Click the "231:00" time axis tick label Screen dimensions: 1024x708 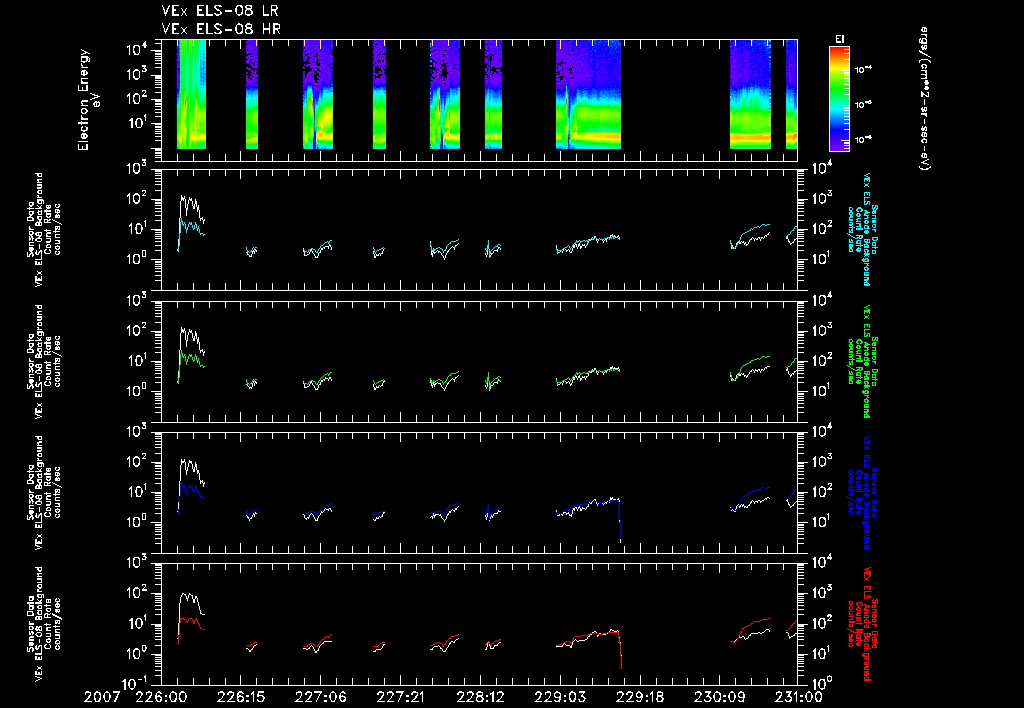pos(799,698)
